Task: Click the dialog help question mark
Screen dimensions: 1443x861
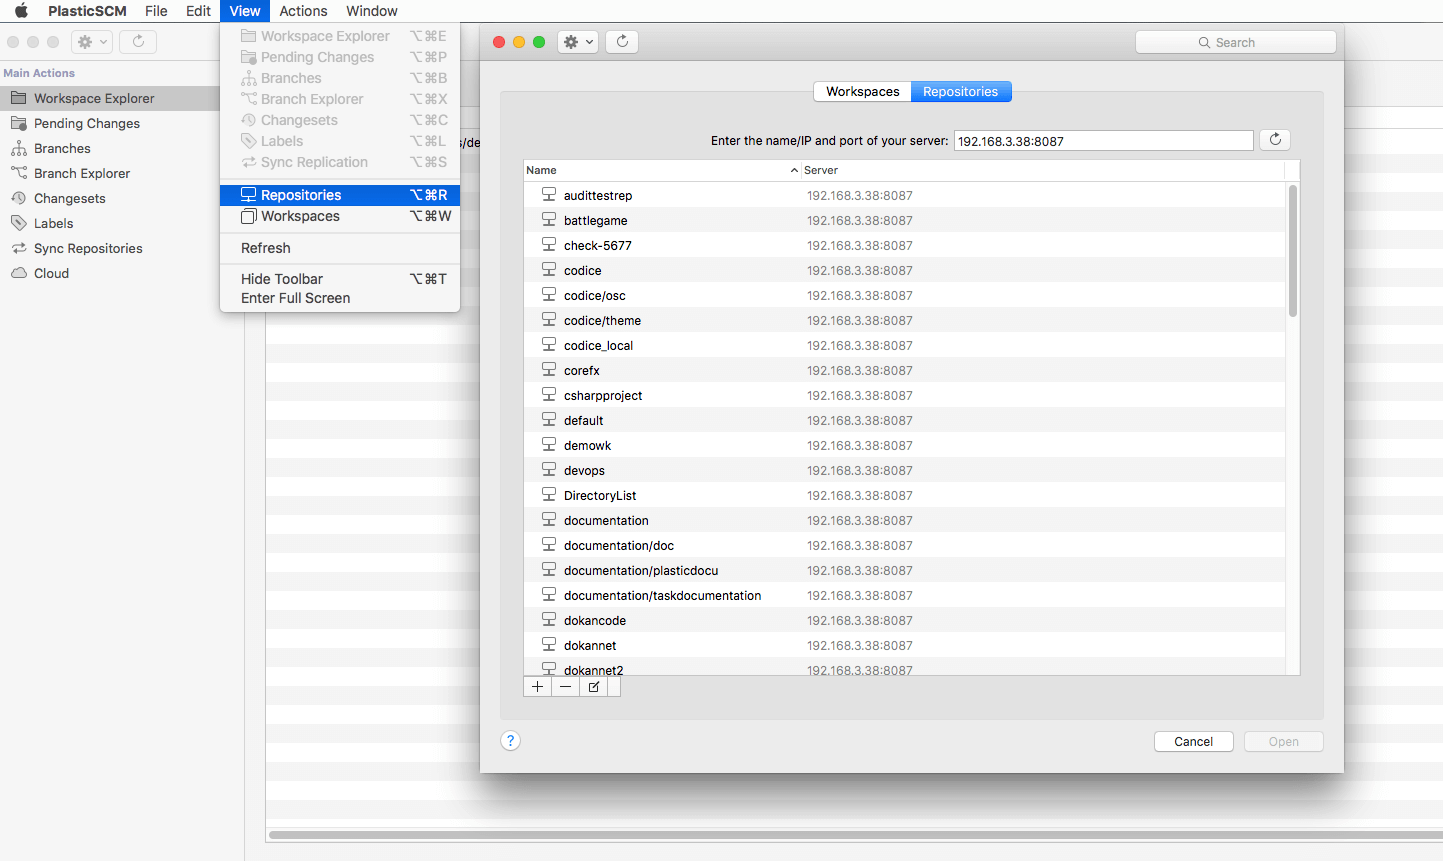Action: click(x=511, y=741)
